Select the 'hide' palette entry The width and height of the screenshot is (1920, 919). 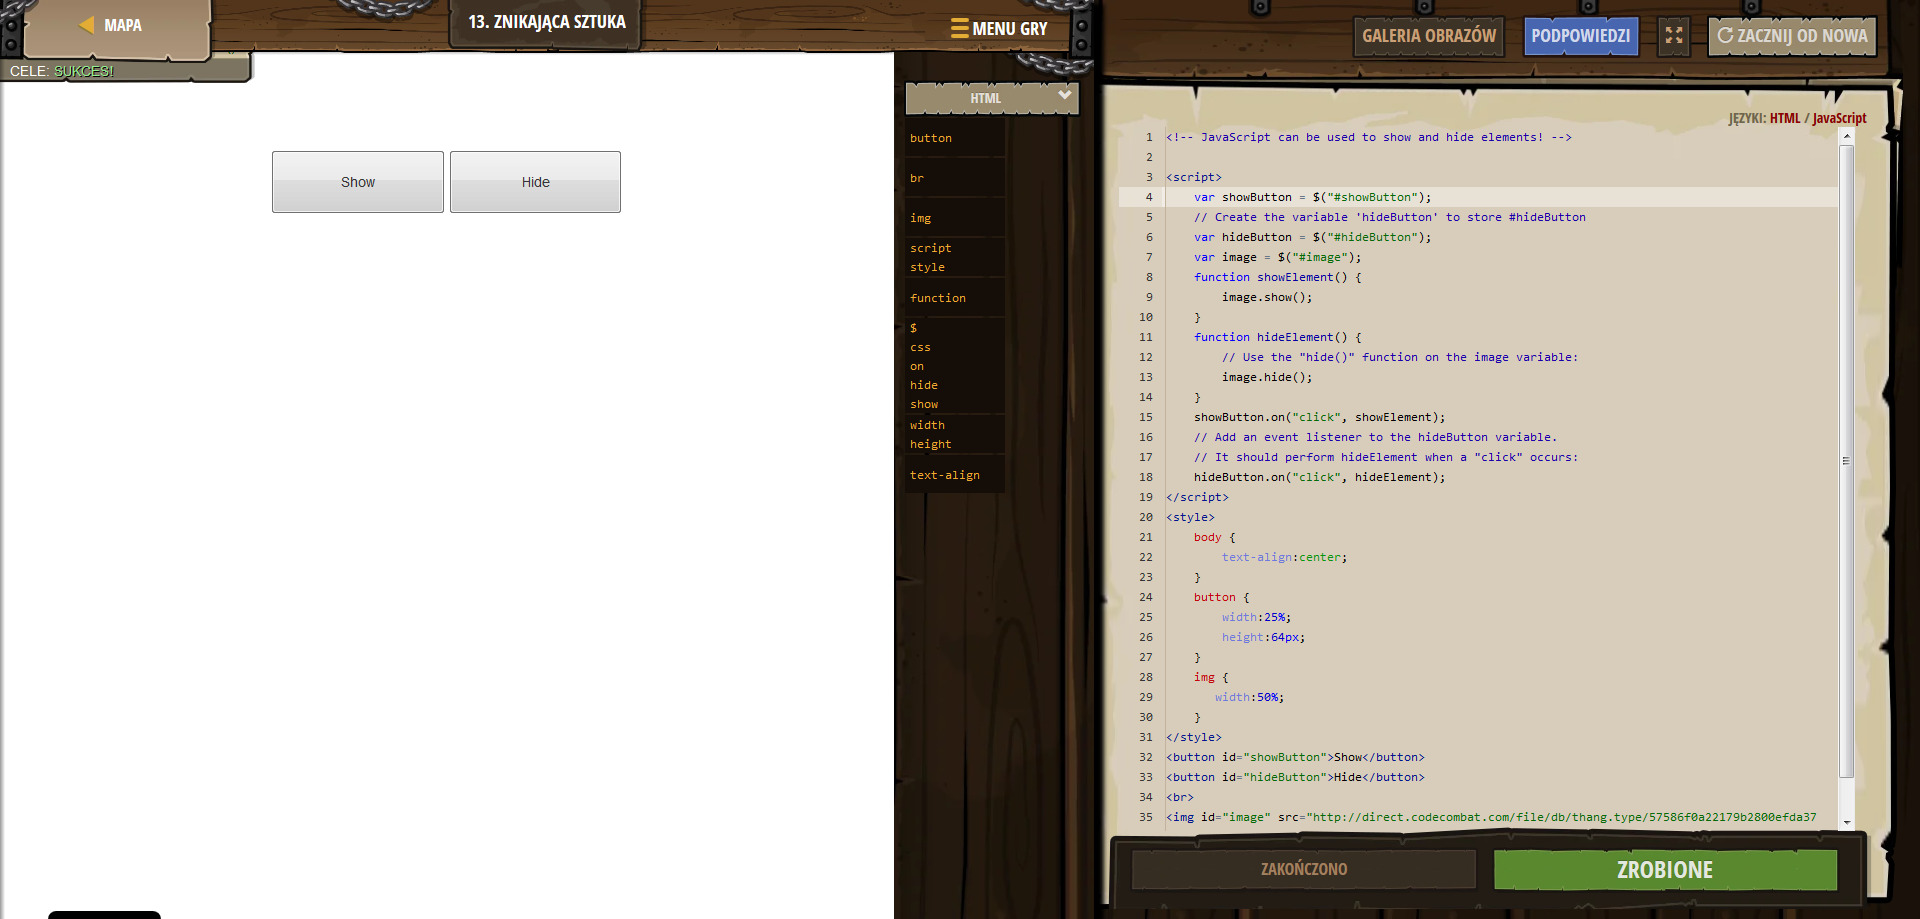coord(924,385)
